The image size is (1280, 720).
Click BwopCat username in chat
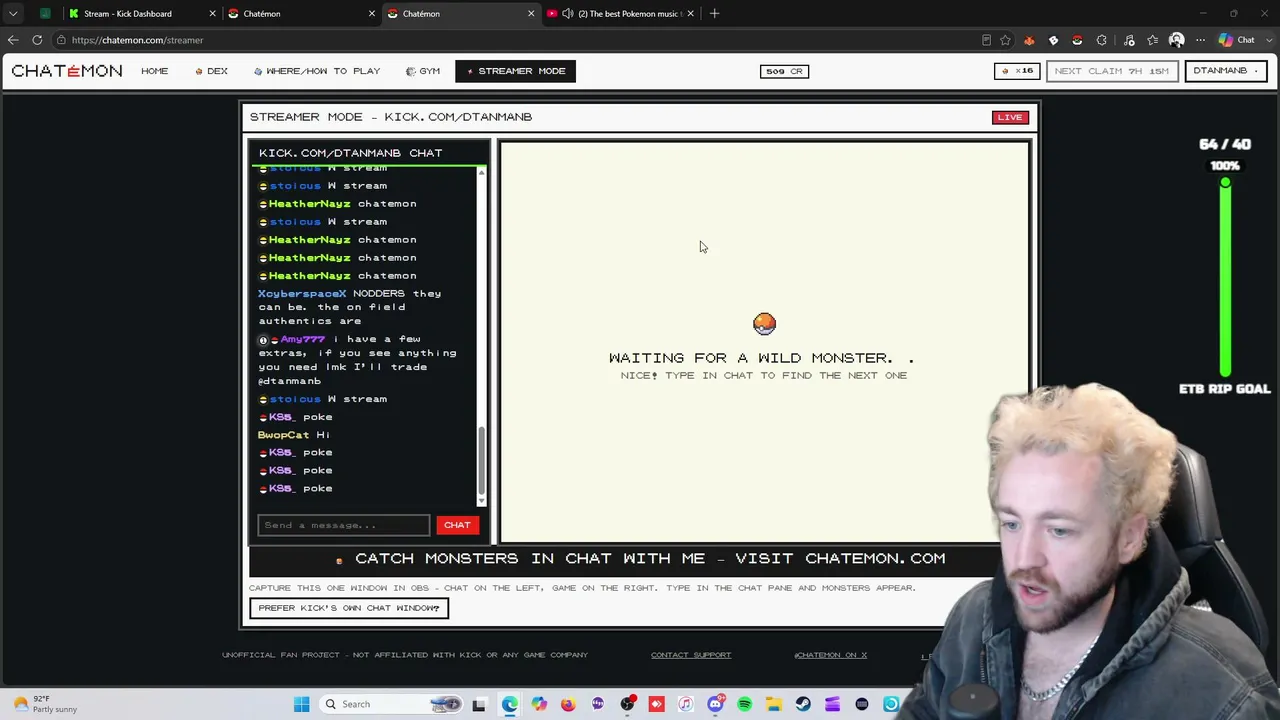coord(284,435)
